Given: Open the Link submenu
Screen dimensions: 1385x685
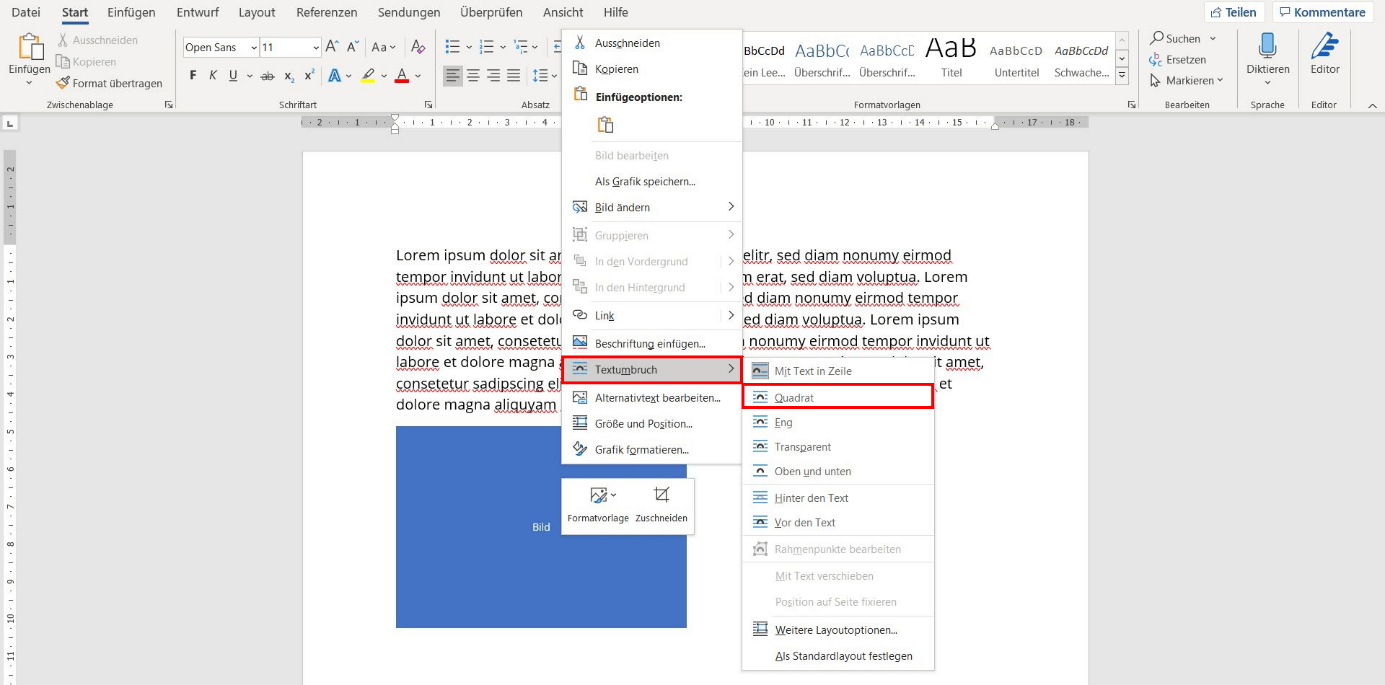Looking at the screenshot, I should pyautogui.click(x=652, y=315).
